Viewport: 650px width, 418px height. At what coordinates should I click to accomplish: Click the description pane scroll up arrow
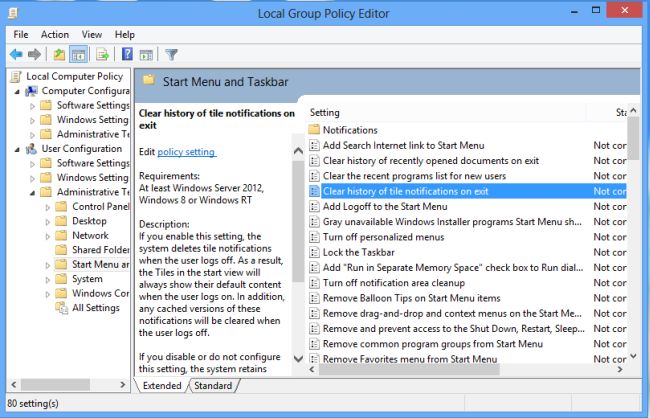click(x=298, y=151)
